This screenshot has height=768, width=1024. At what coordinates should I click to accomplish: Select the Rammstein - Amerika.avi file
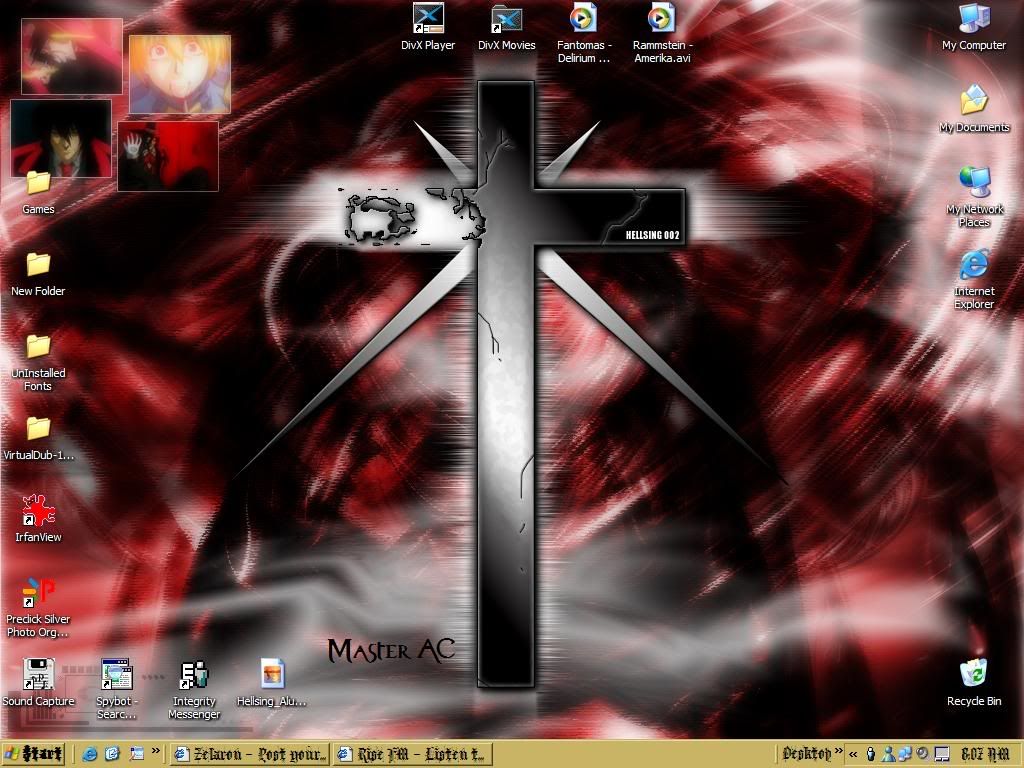(662, 33)
